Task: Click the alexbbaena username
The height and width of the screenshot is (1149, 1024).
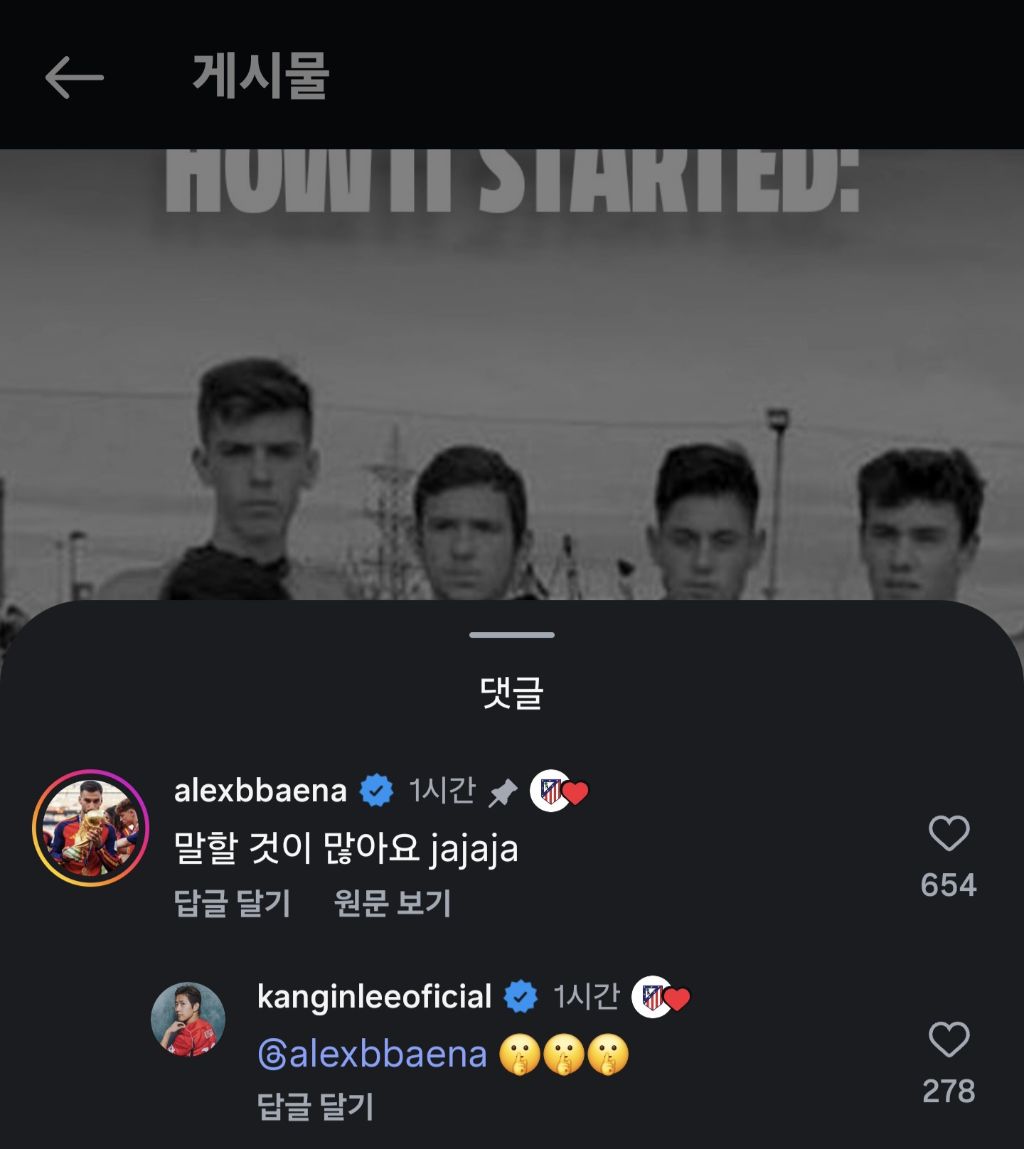Action: (x=260, y=791)
